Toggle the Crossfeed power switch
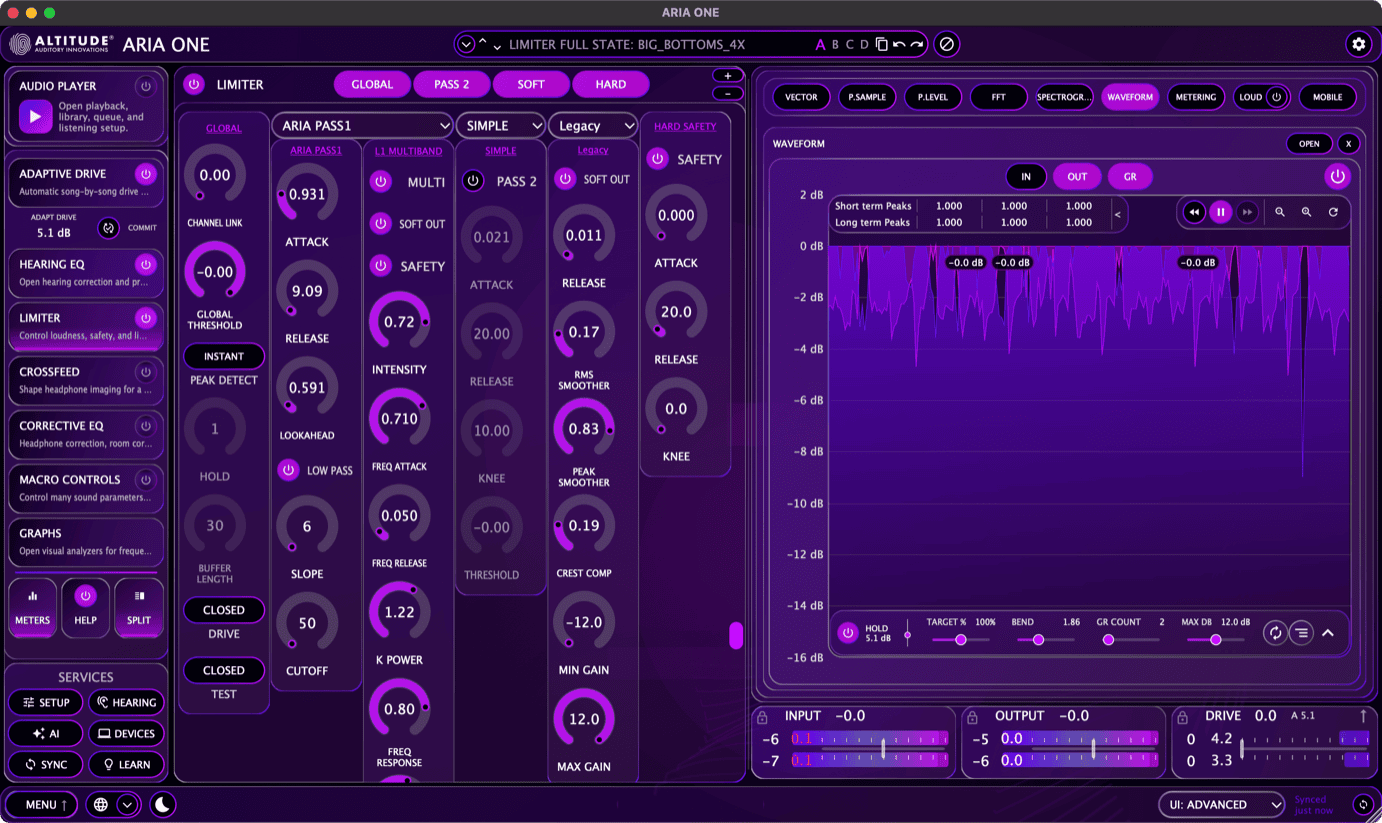Screen dimensions: 1382x823 [x=146, y=372]
